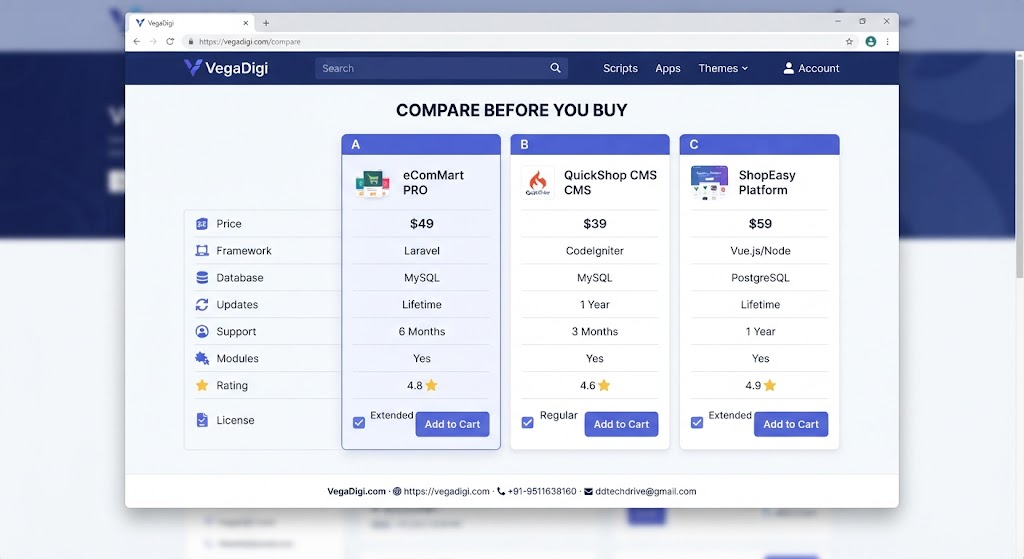Click the Support row icon

pos(202,331)
